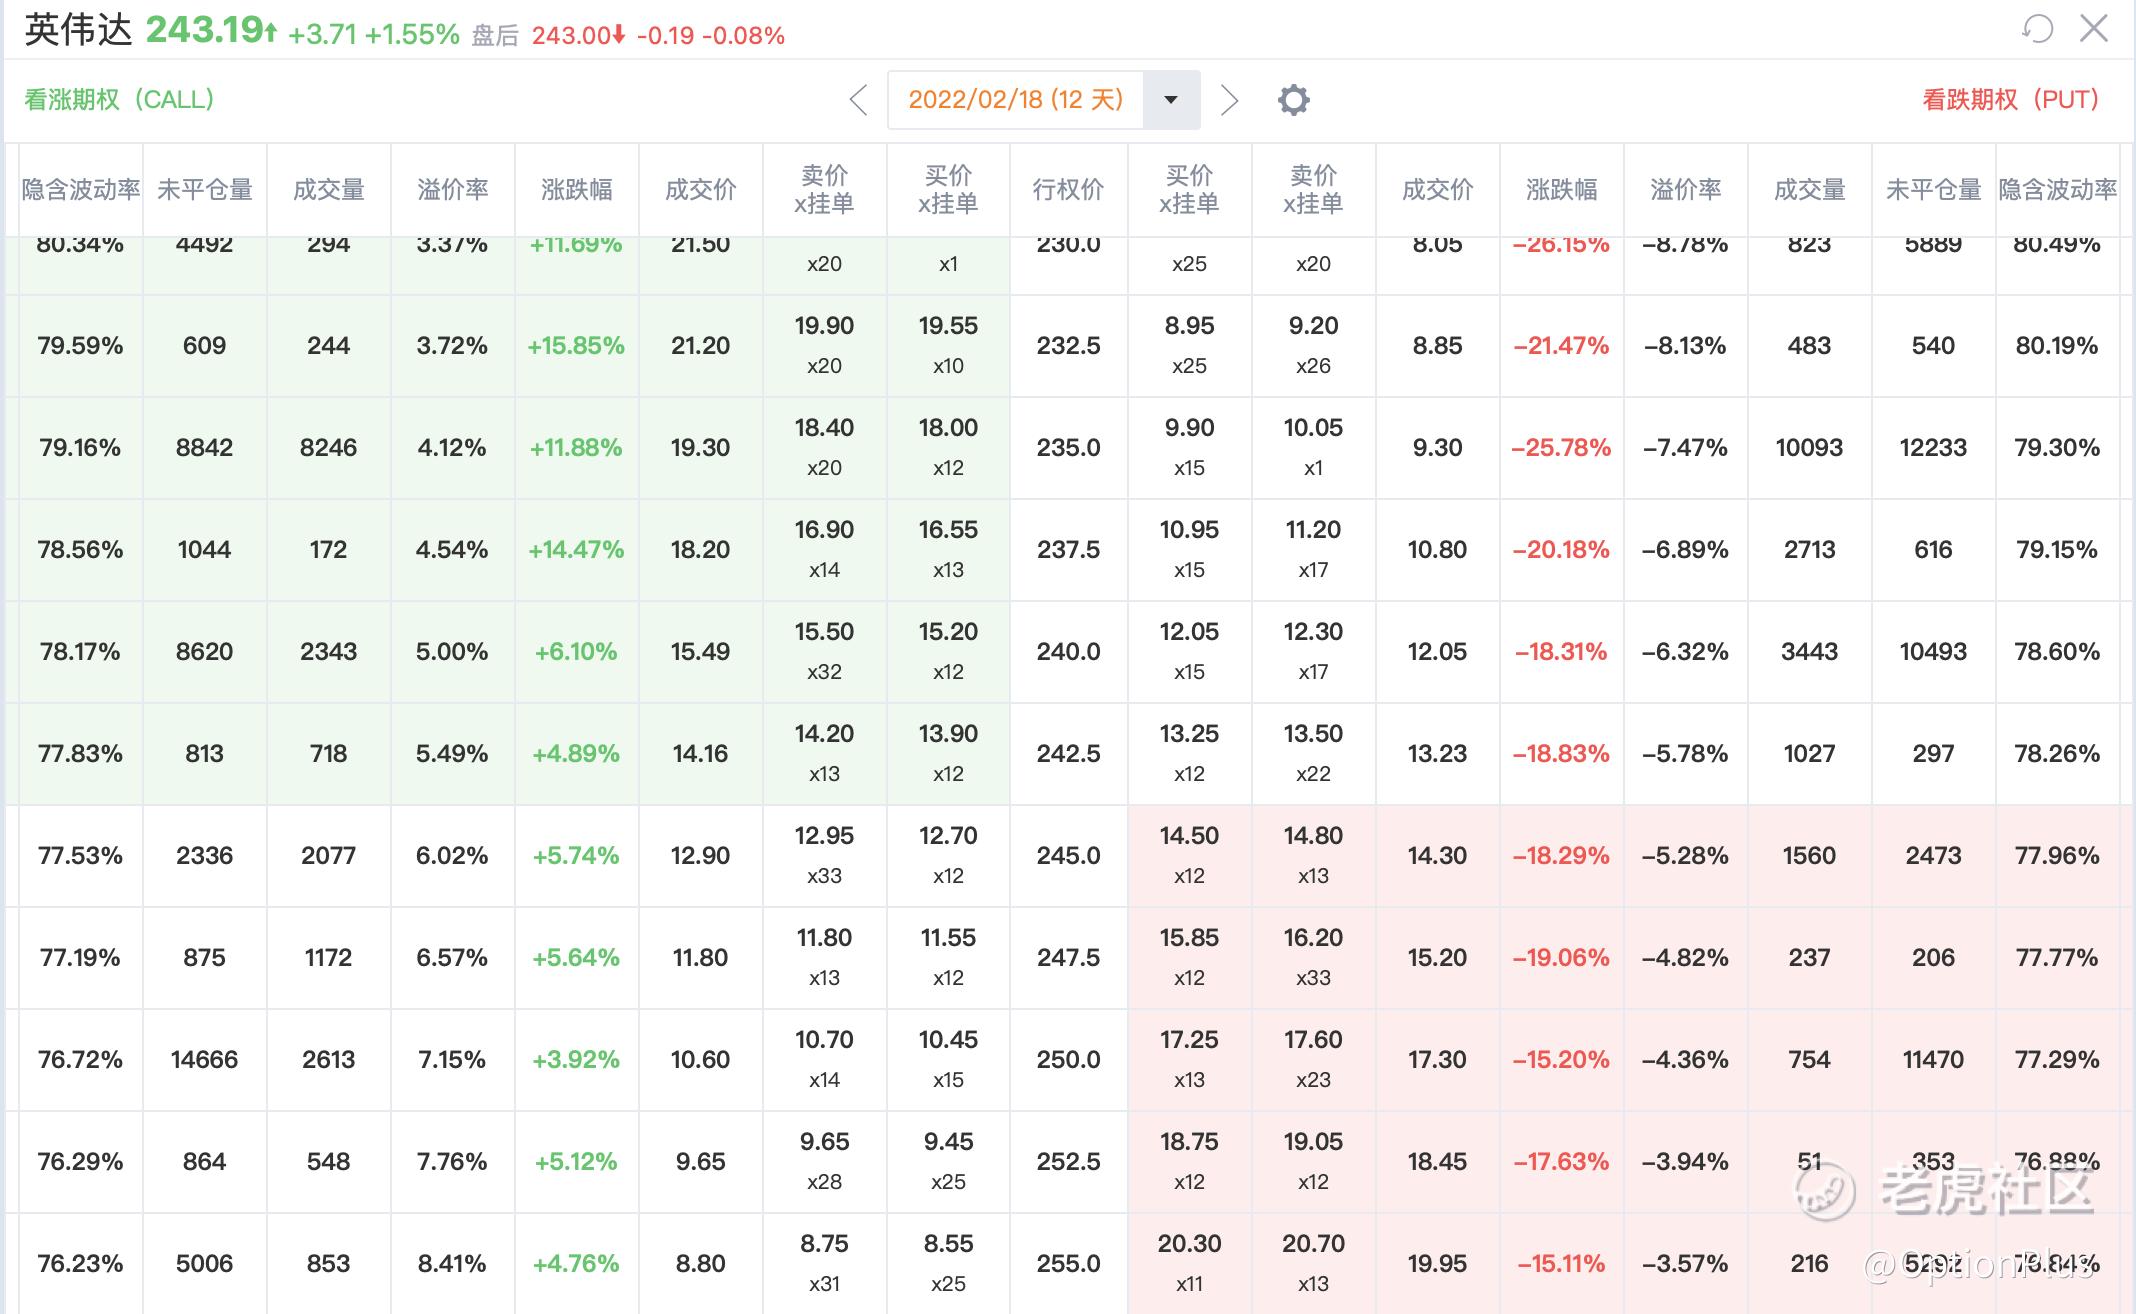
Task: Click put bid 14.50 x12 cell
Action: coord(1190,856)
